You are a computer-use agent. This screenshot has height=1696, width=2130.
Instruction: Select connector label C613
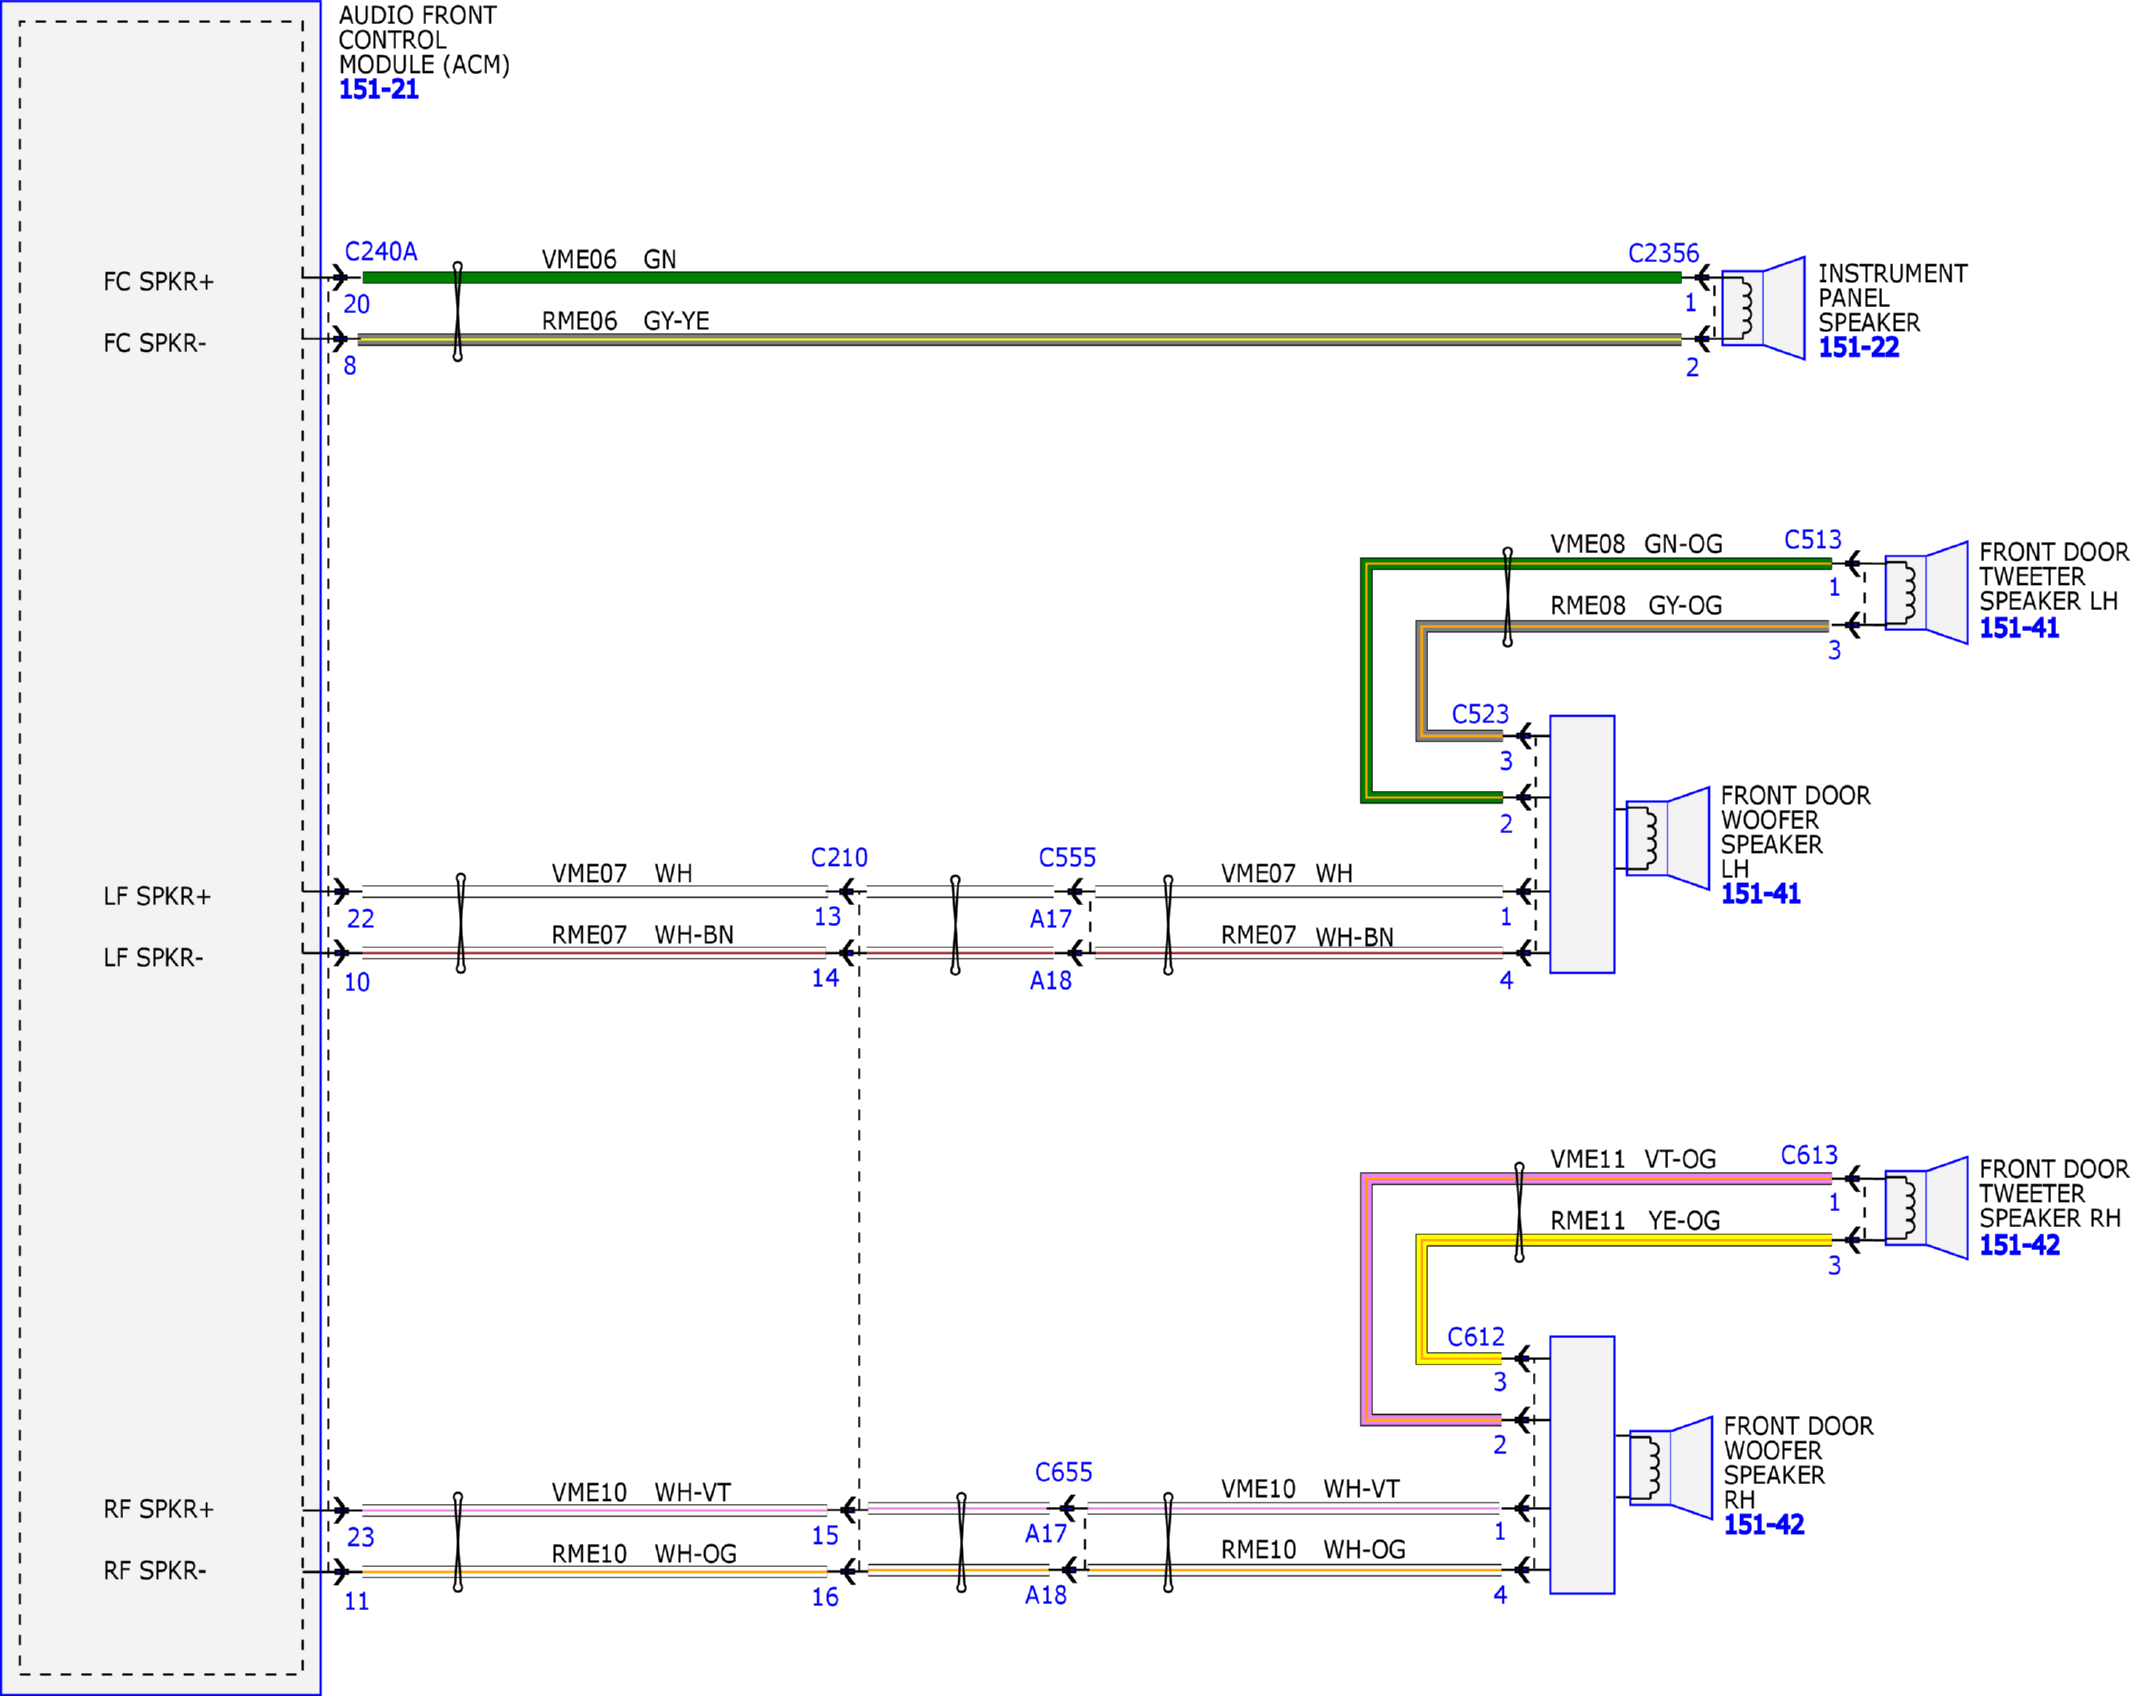(x=1809, y=1155)
